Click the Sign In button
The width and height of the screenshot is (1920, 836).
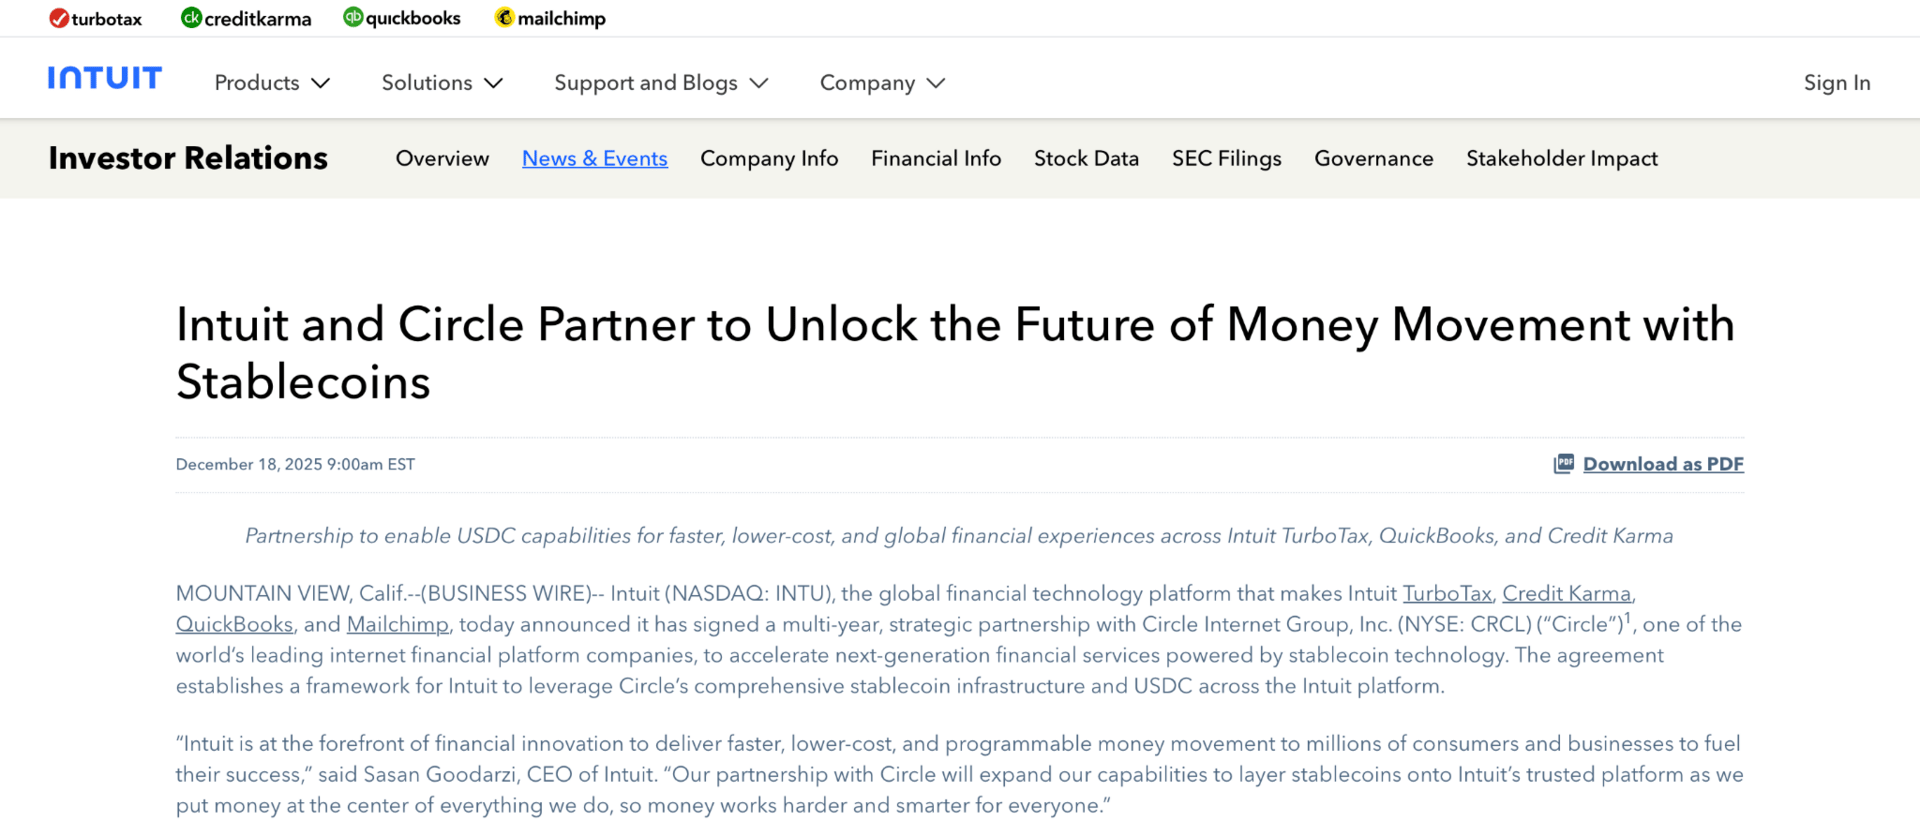(x=1837, y=83)
